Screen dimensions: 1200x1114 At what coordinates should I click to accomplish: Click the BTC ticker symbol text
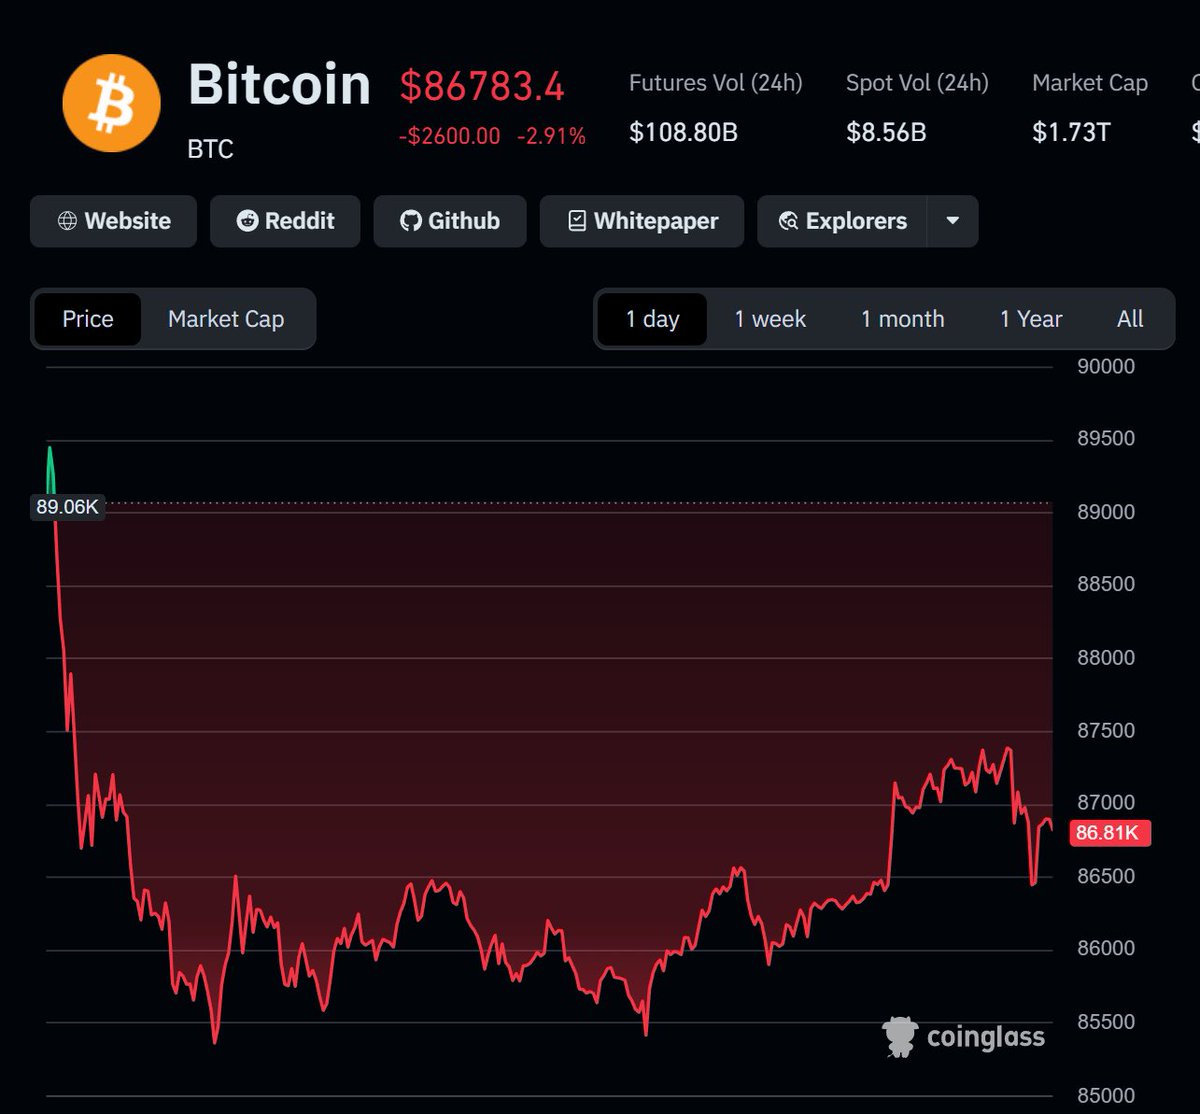(x=210, y=149)
